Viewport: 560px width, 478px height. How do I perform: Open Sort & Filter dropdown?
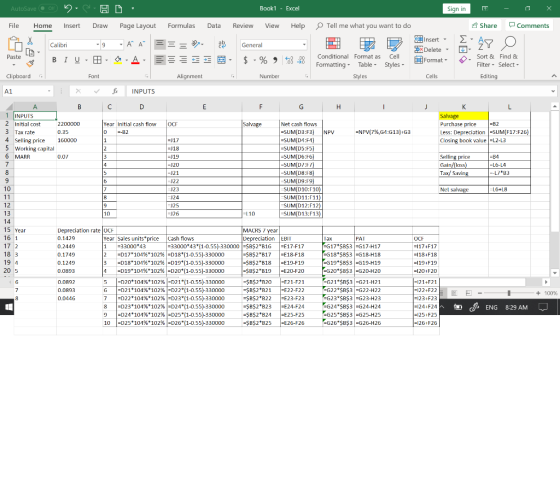pyautogui.click(x=485, y=52)
